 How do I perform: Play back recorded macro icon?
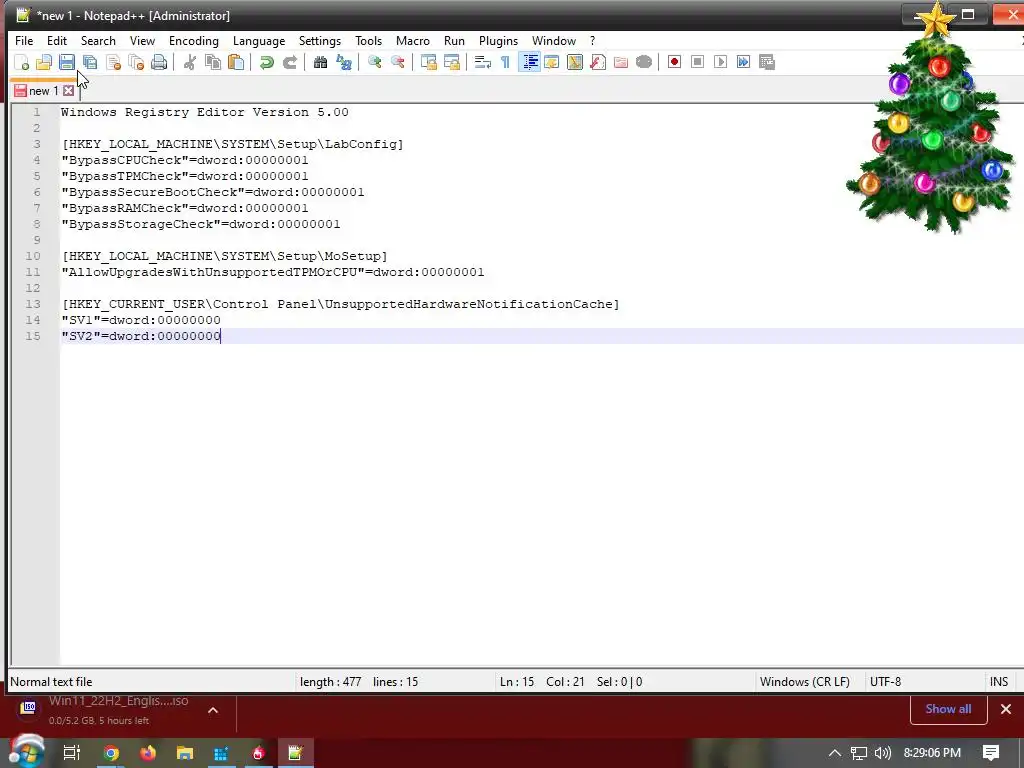pos(720,62)
